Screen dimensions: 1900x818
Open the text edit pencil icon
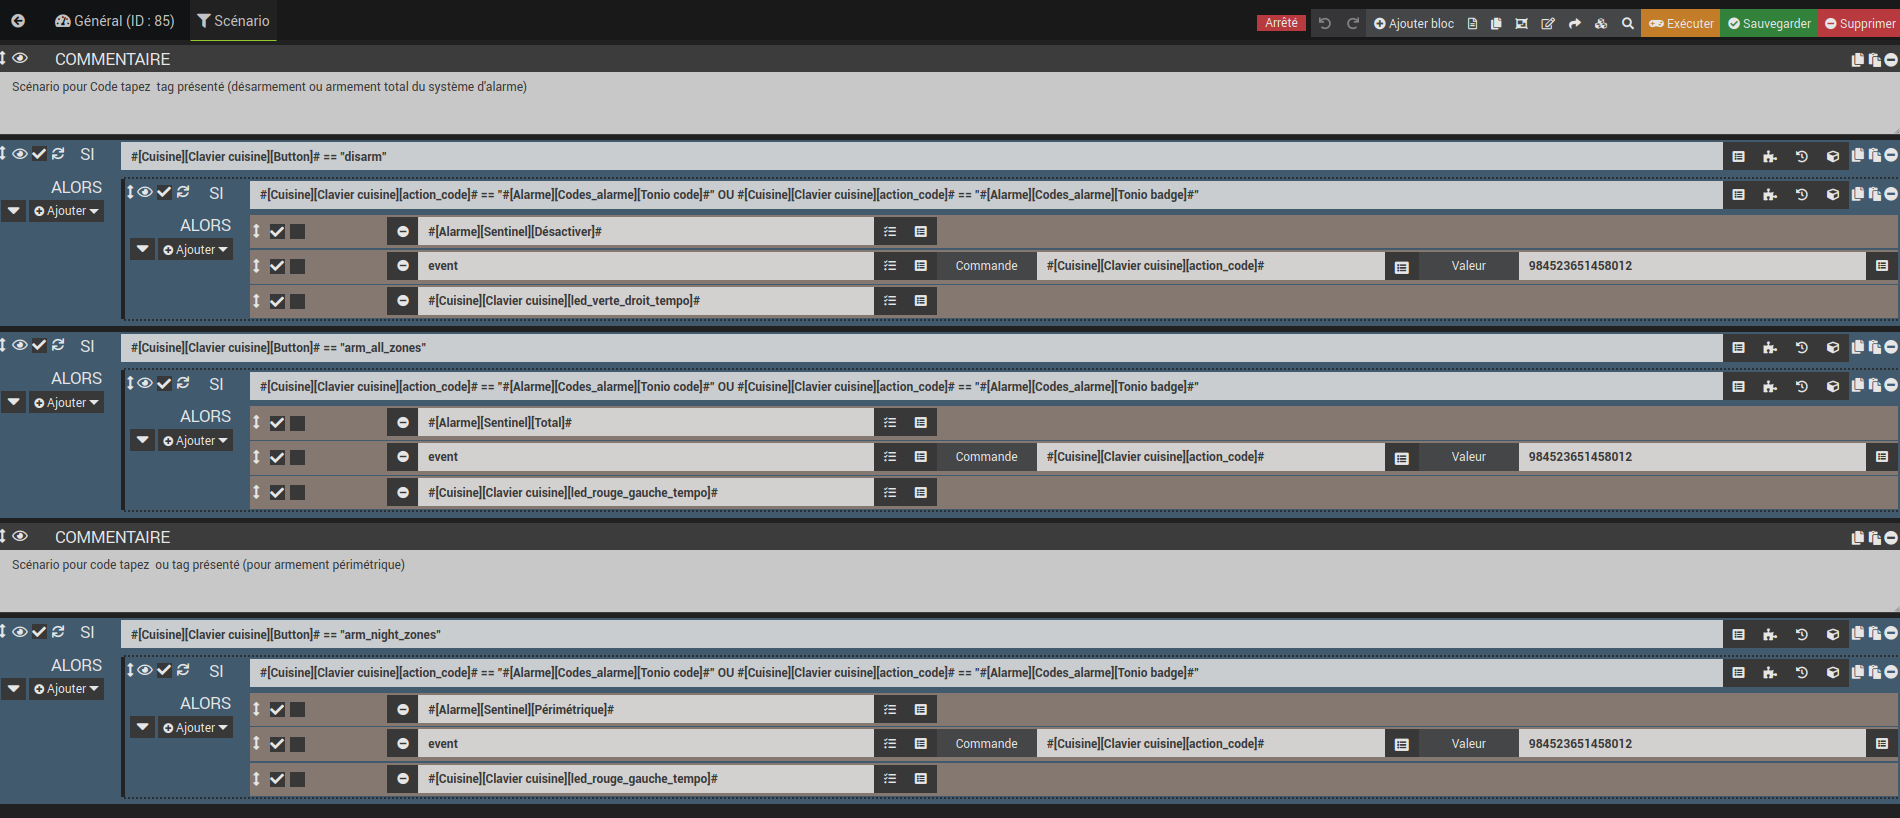tap(1548, 23)
